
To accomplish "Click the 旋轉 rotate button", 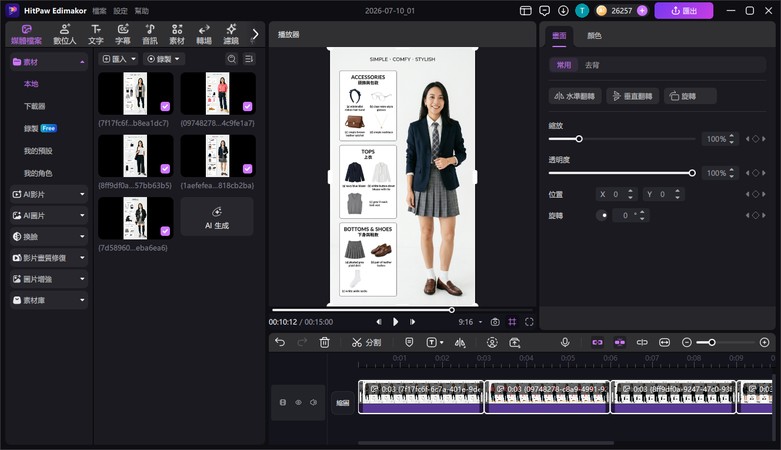I will click(x=690, y=96).
